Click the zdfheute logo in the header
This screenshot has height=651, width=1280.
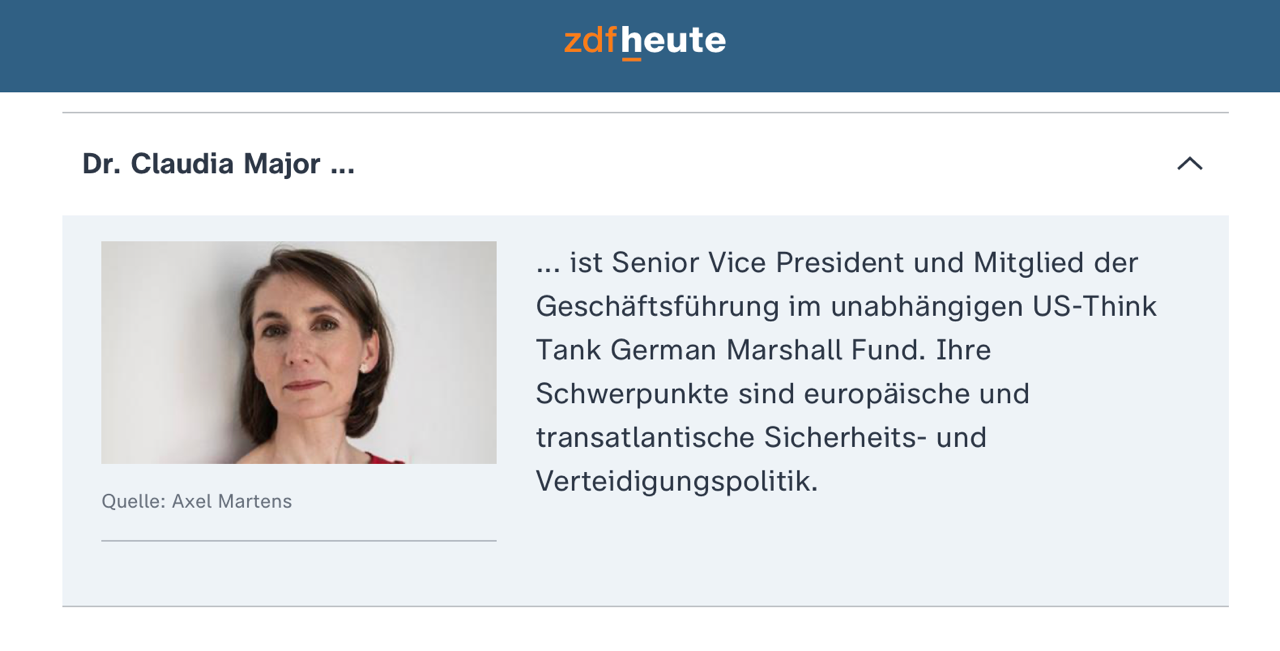tap(644, 41)
